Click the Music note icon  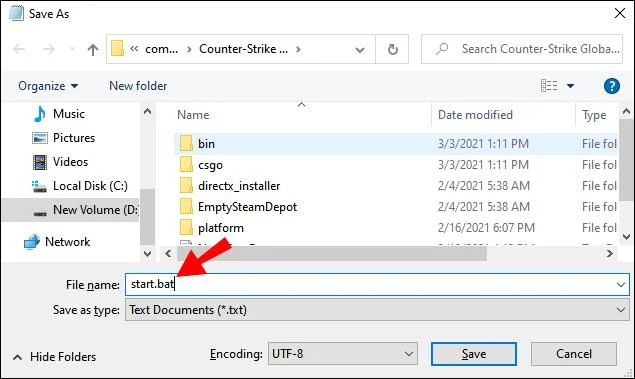(x=40, y=114)
